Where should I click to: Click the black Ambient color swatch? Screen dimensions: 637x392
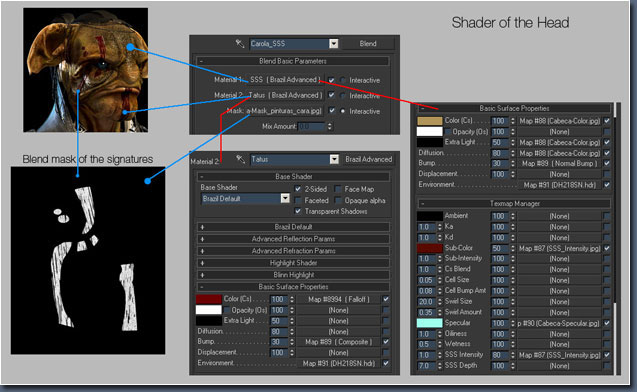(430, 216)
